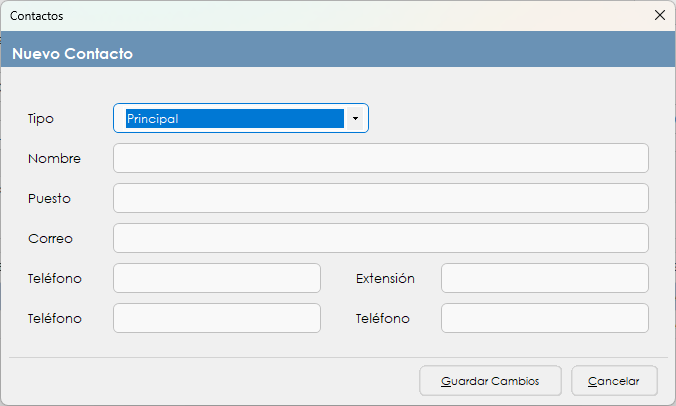The width and height of the screenshot is (676, 406).
Task: Click the Extensión label text
Action: click(385, 278)
